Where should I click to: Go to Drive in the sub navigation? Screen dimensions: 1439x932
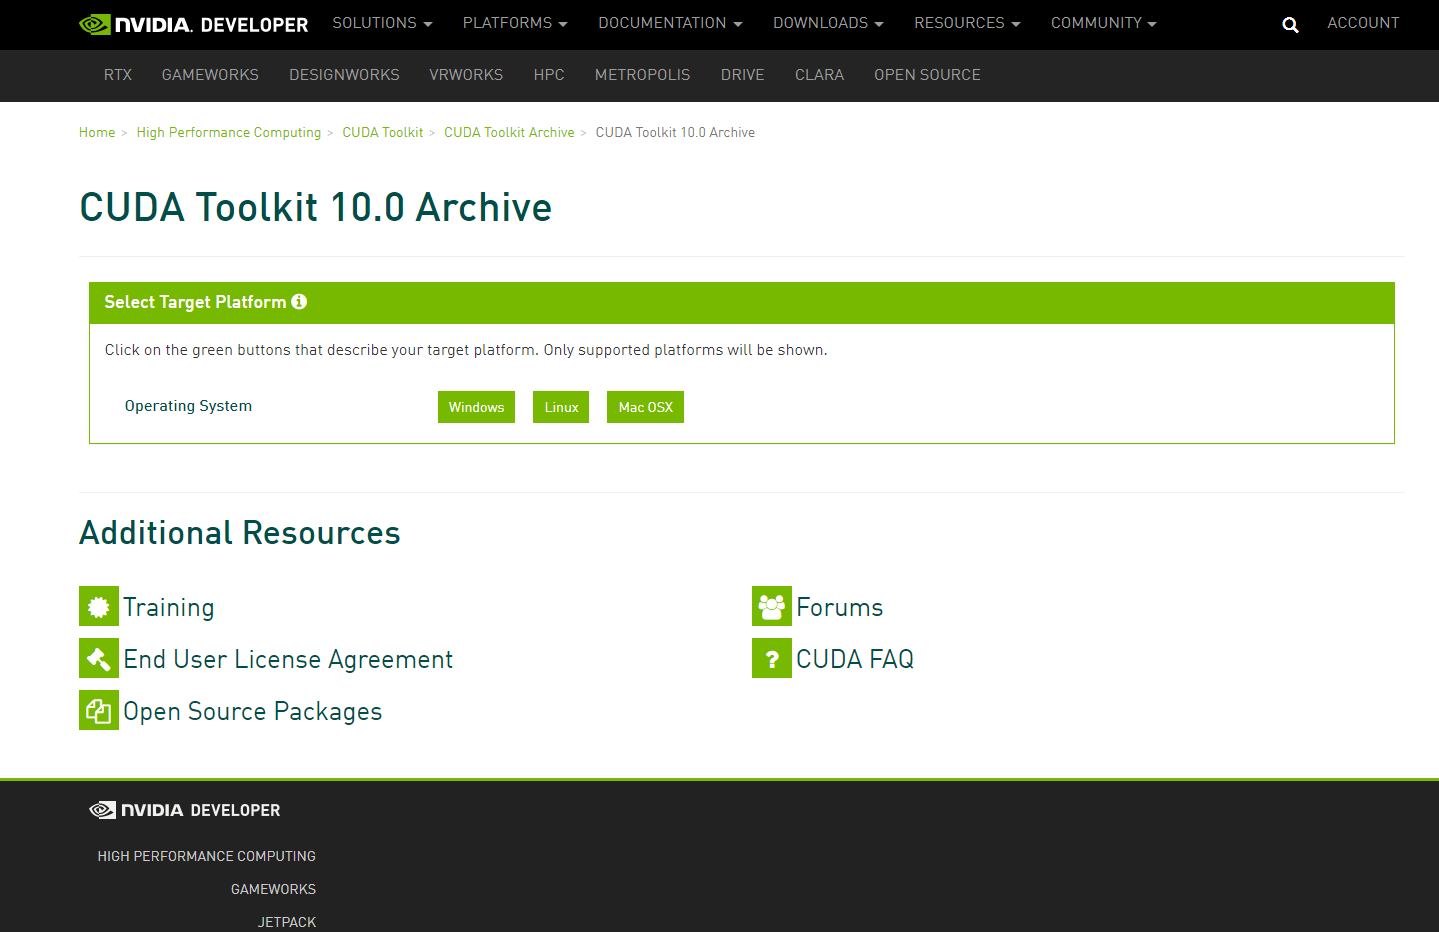[x=742, y=75]
